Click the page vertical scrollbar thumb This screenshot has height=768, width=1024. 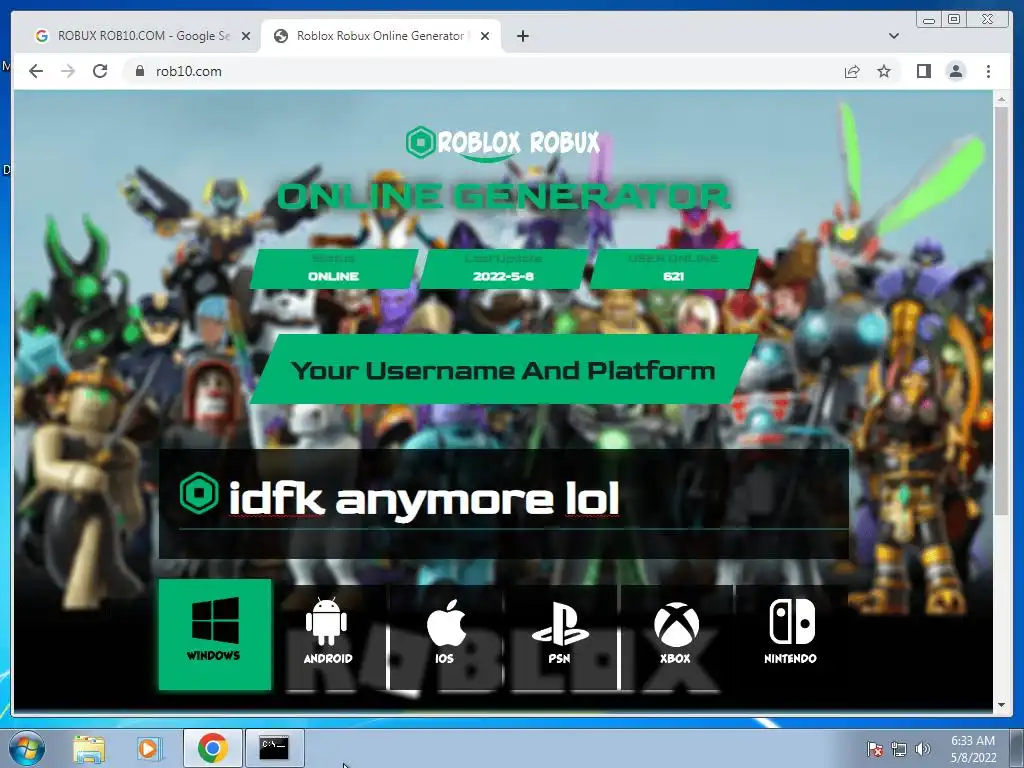point(1001,311)
